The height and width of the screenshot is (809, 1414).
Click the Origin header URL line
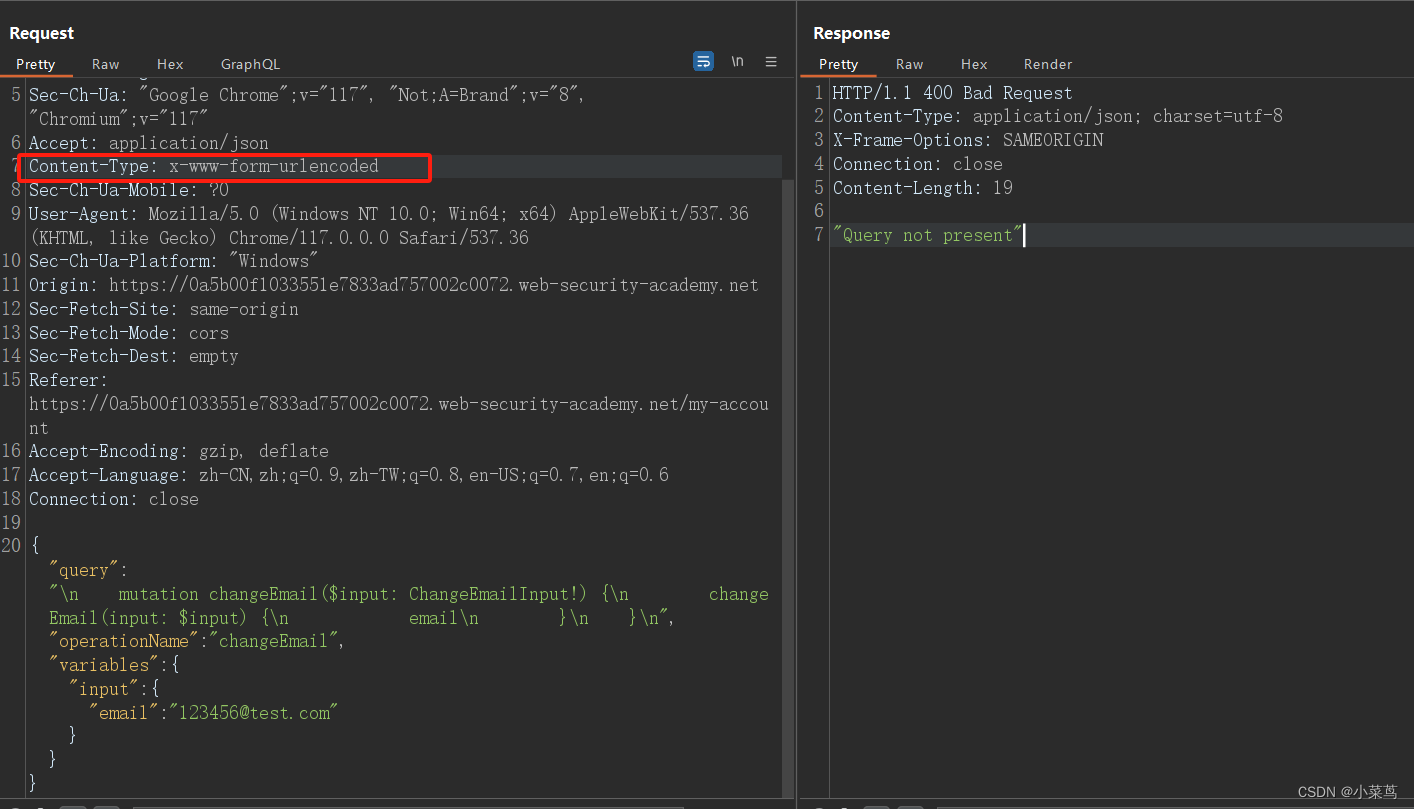tap(393, 285)
